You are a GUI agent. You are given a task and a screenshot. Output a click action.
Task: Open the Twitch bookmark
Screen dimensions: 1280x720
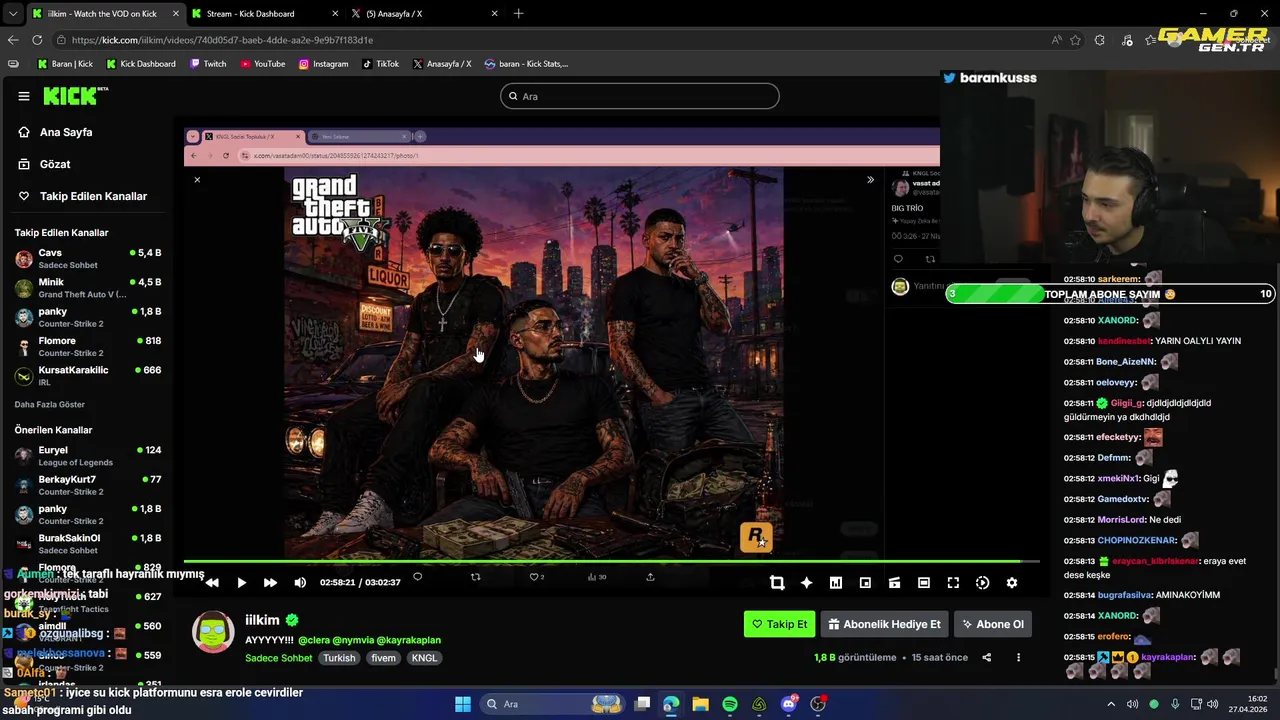click(x=206, y=64)
